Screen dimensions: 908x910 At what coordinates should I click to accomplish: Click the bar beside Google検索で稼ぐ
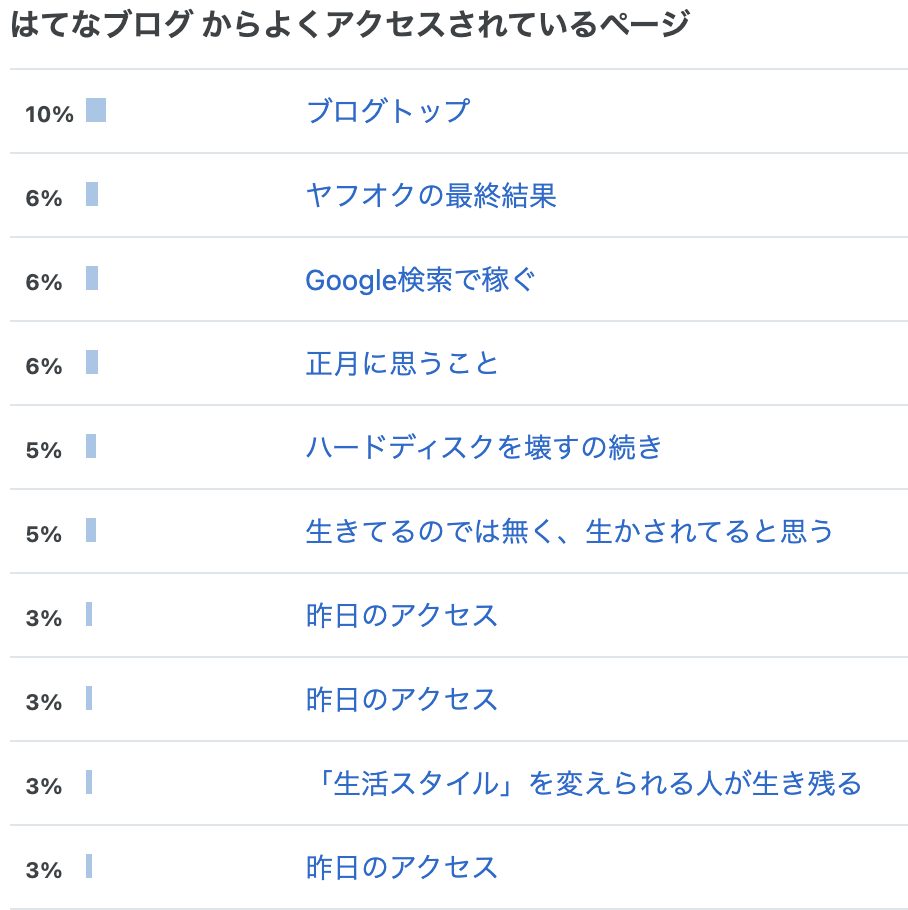(92, 278)
